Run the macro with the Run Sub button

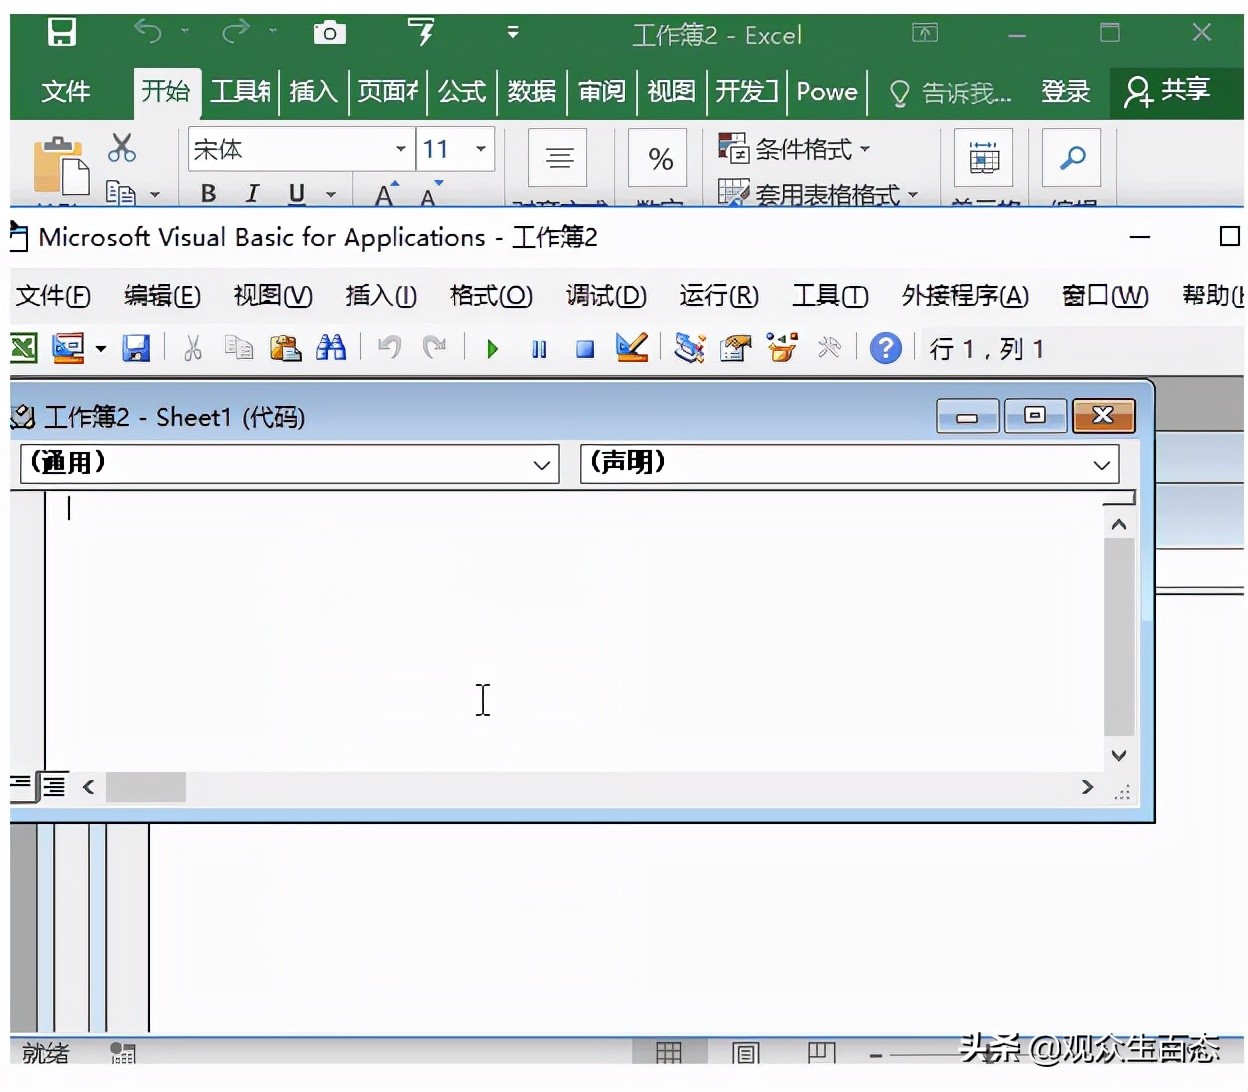(491, 348)
